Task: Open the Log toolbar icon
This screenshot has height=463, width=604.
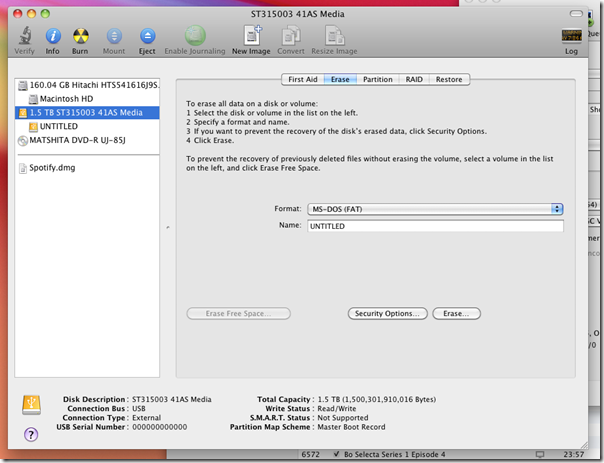Action: 572,36
